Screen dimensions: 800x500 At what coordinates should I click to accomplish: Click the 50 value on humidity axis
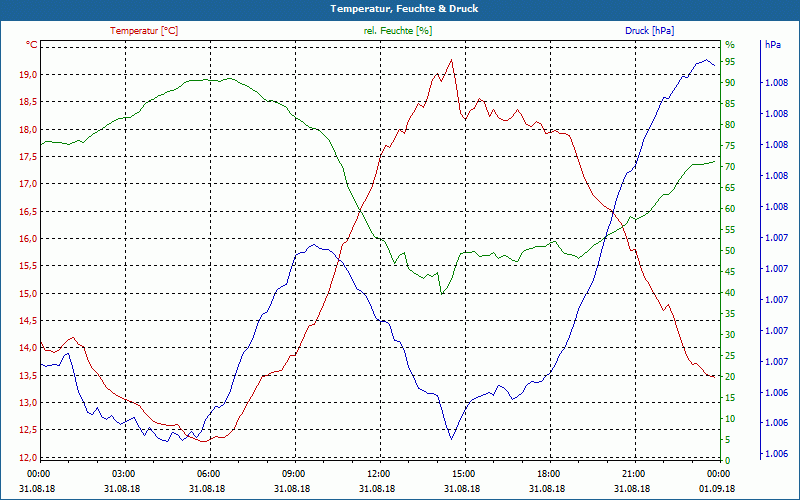pos(730,251)
